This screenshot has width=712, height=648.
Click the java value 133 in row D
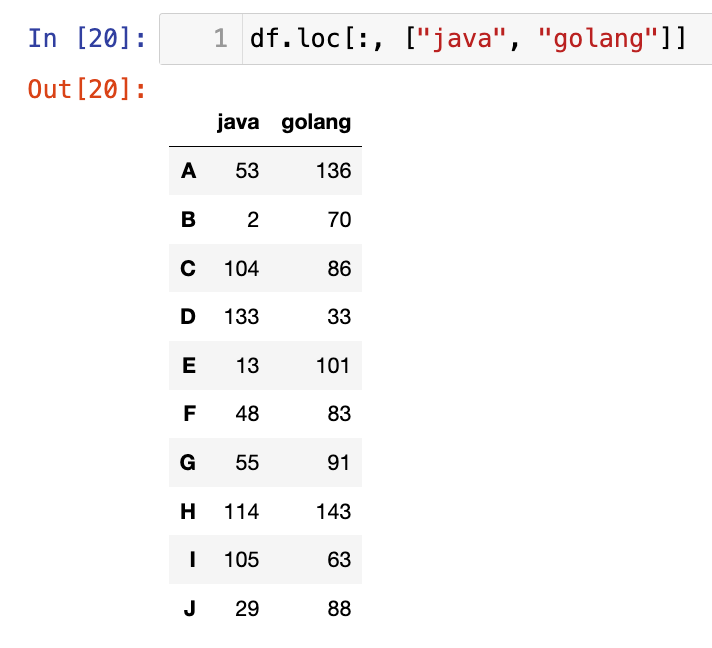[x=241, y=317]
